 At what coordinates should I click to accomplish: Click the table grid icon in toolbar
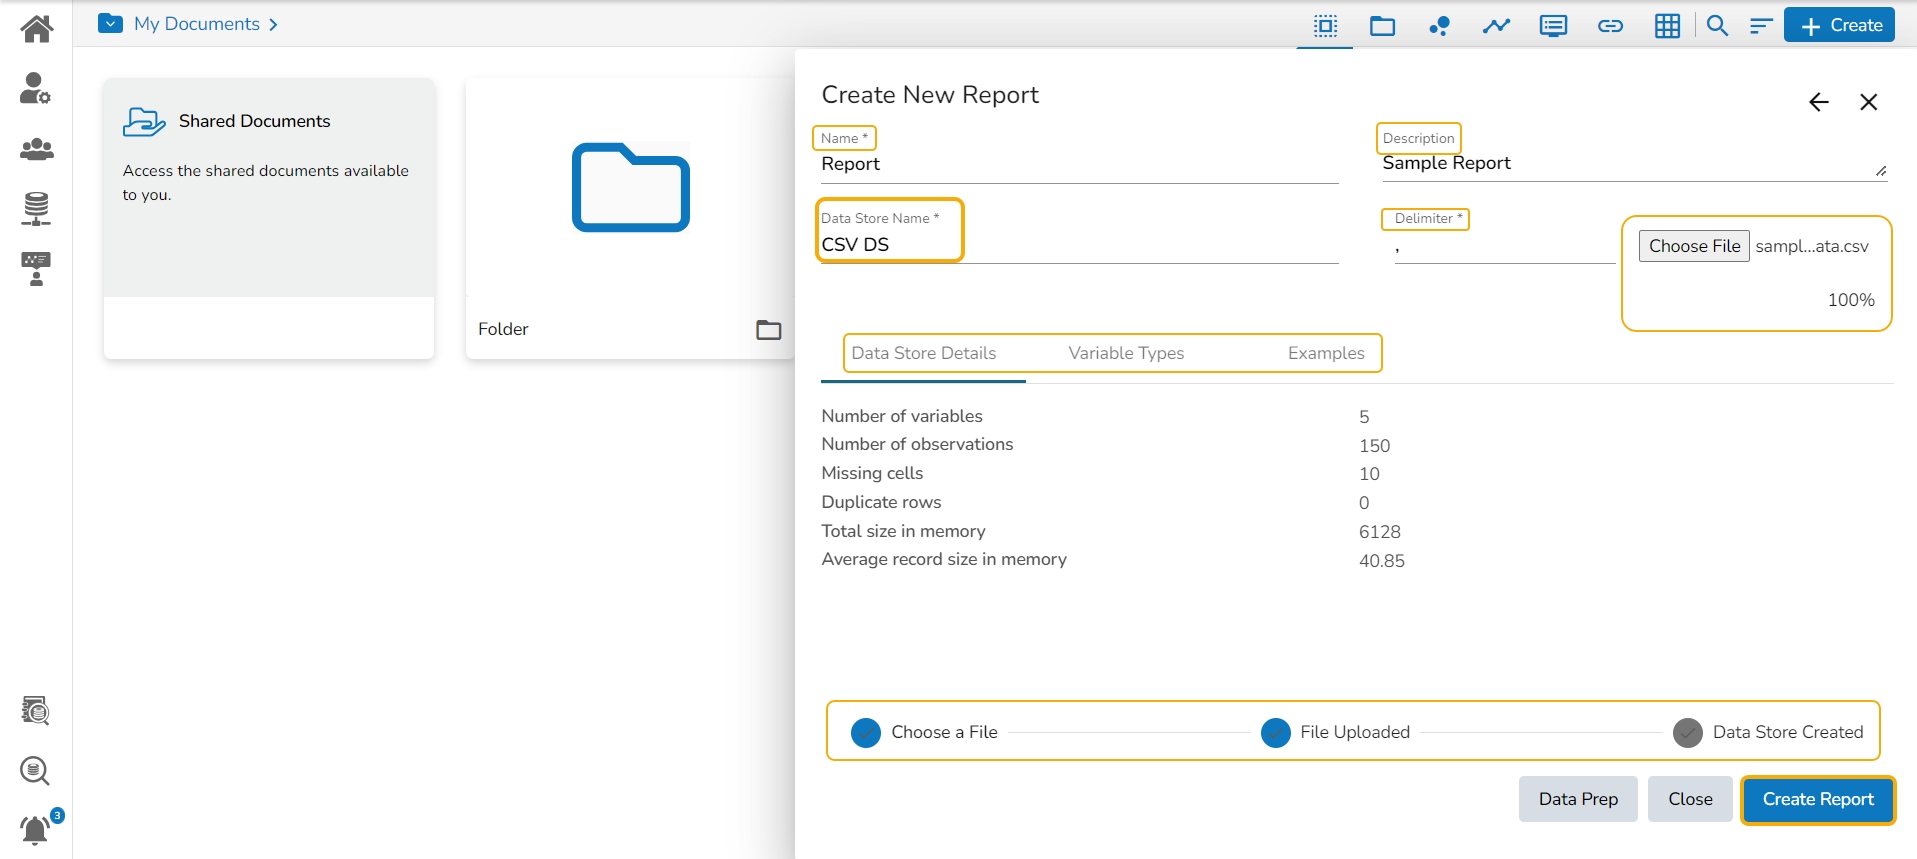click(x=1667, y=26)
